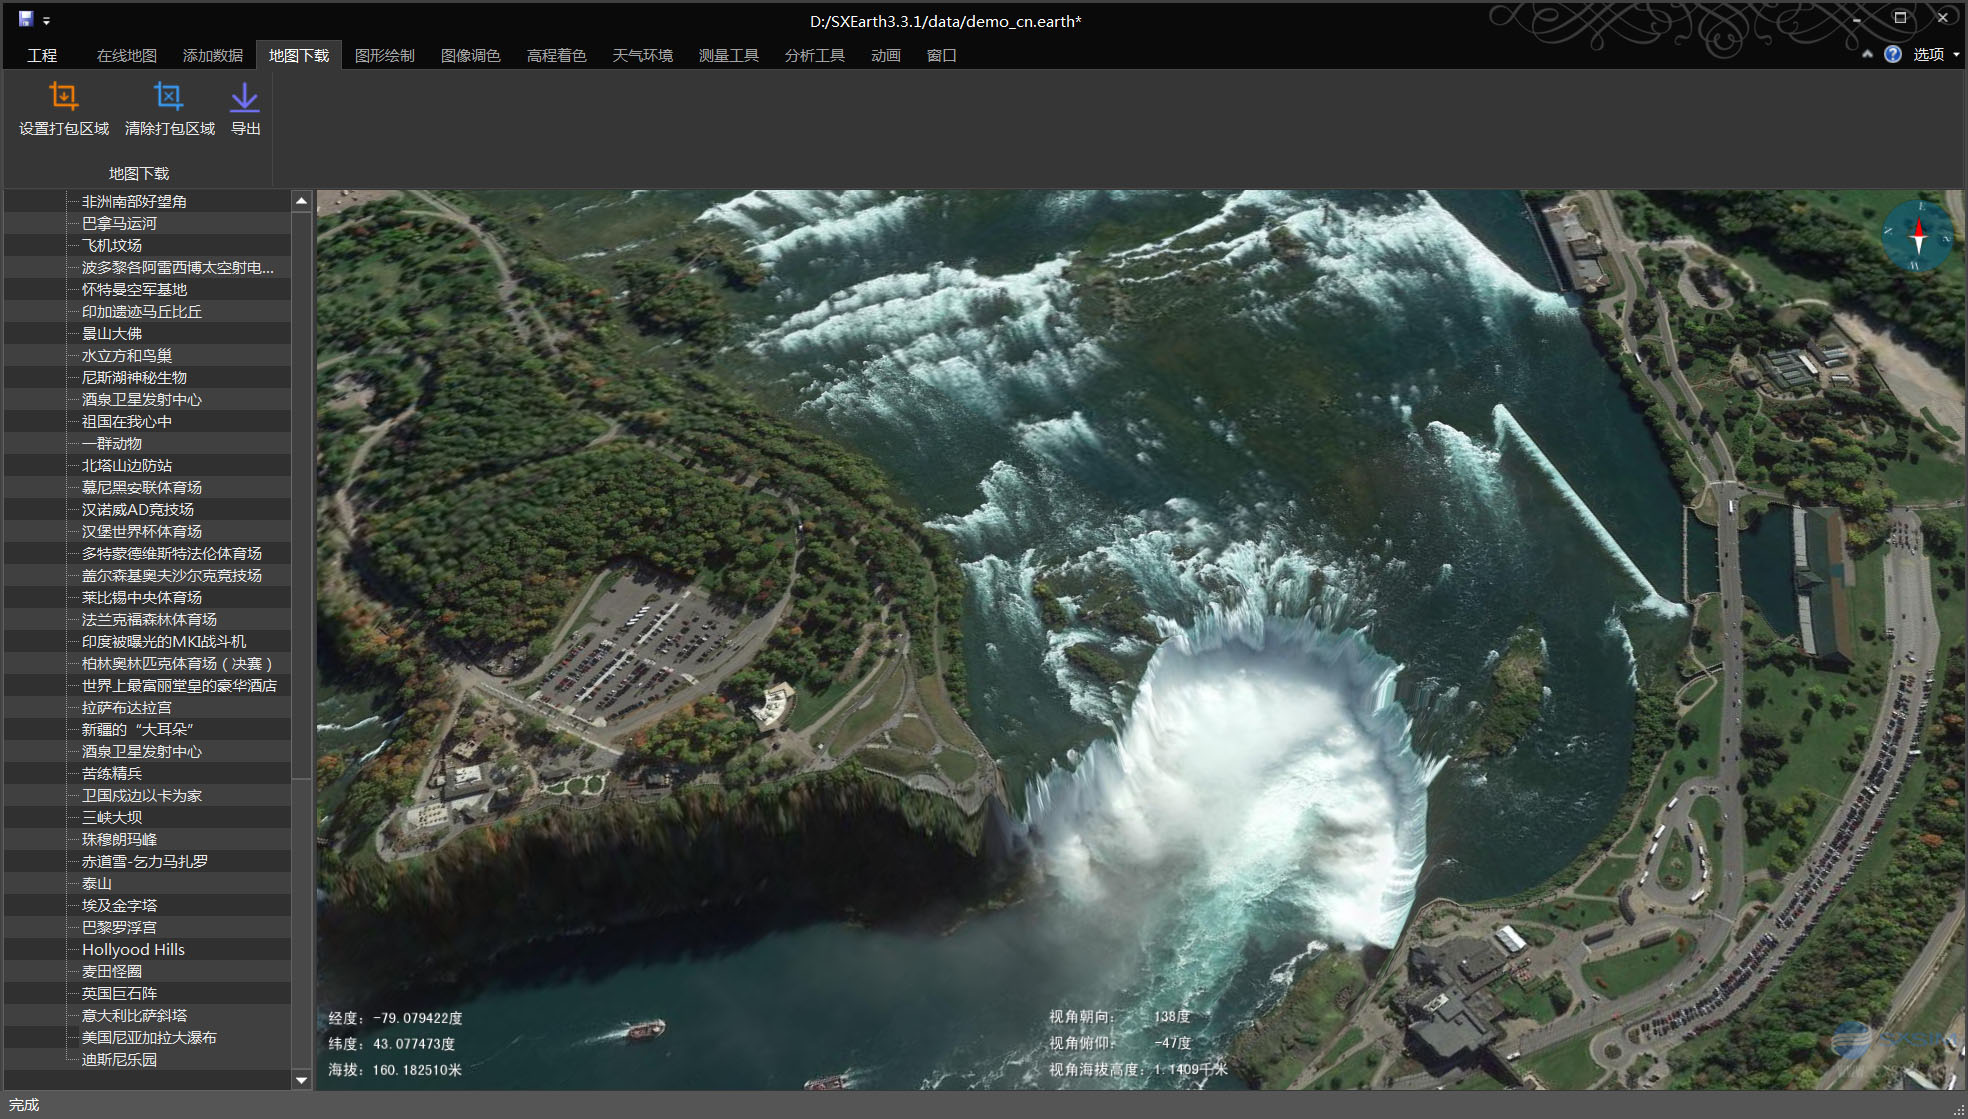
Task: Open the 工程 menu
Action: click(42, 55)
